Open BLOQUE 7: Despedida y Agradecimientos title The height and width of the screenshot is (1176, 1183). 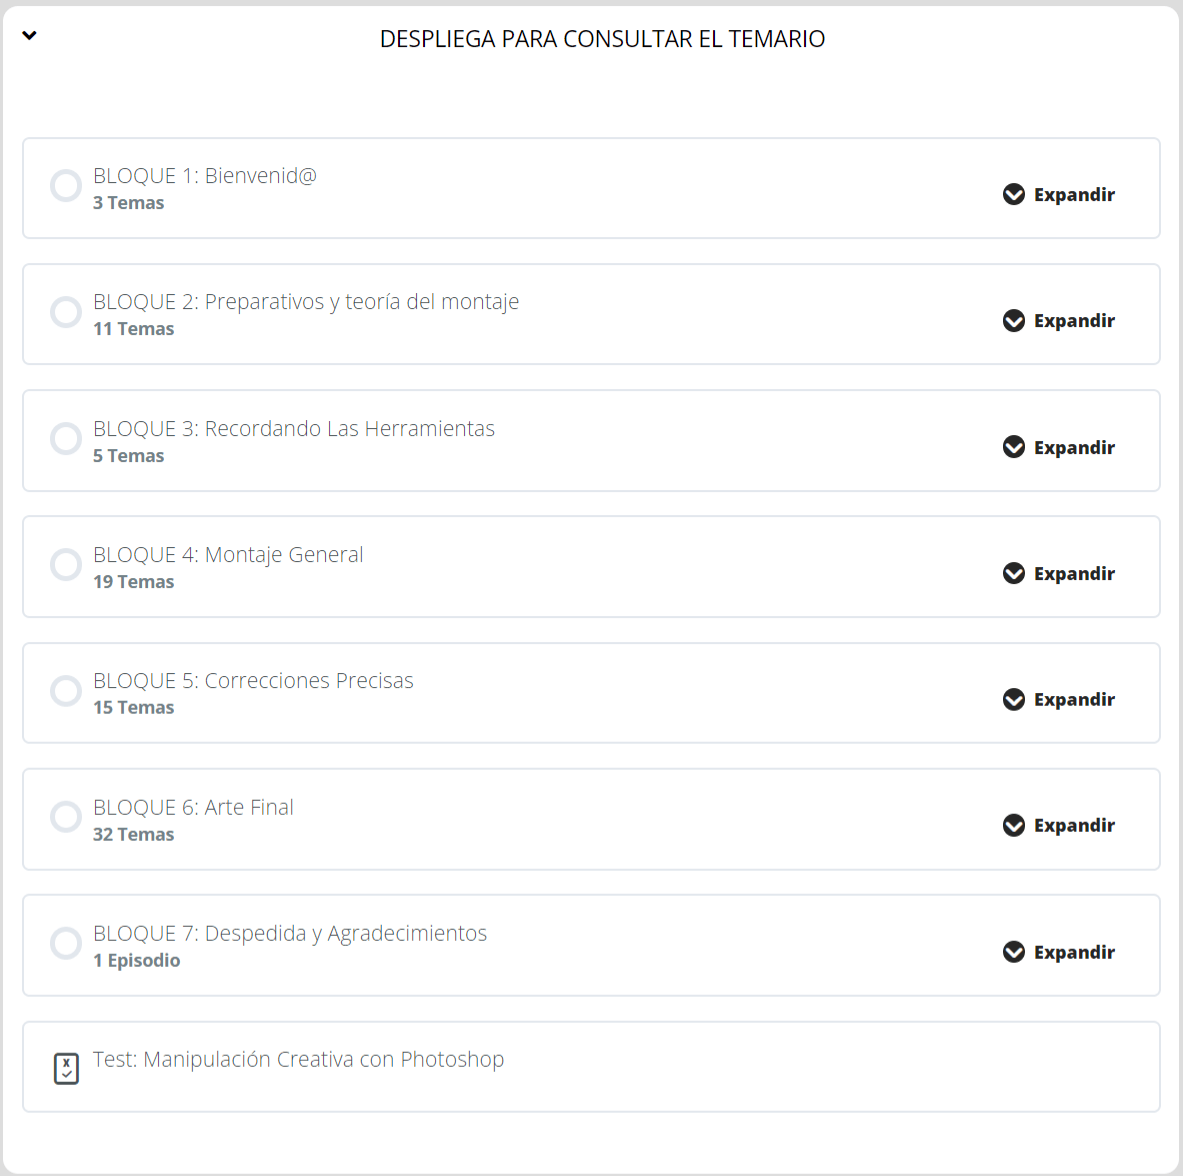(290, 934)
